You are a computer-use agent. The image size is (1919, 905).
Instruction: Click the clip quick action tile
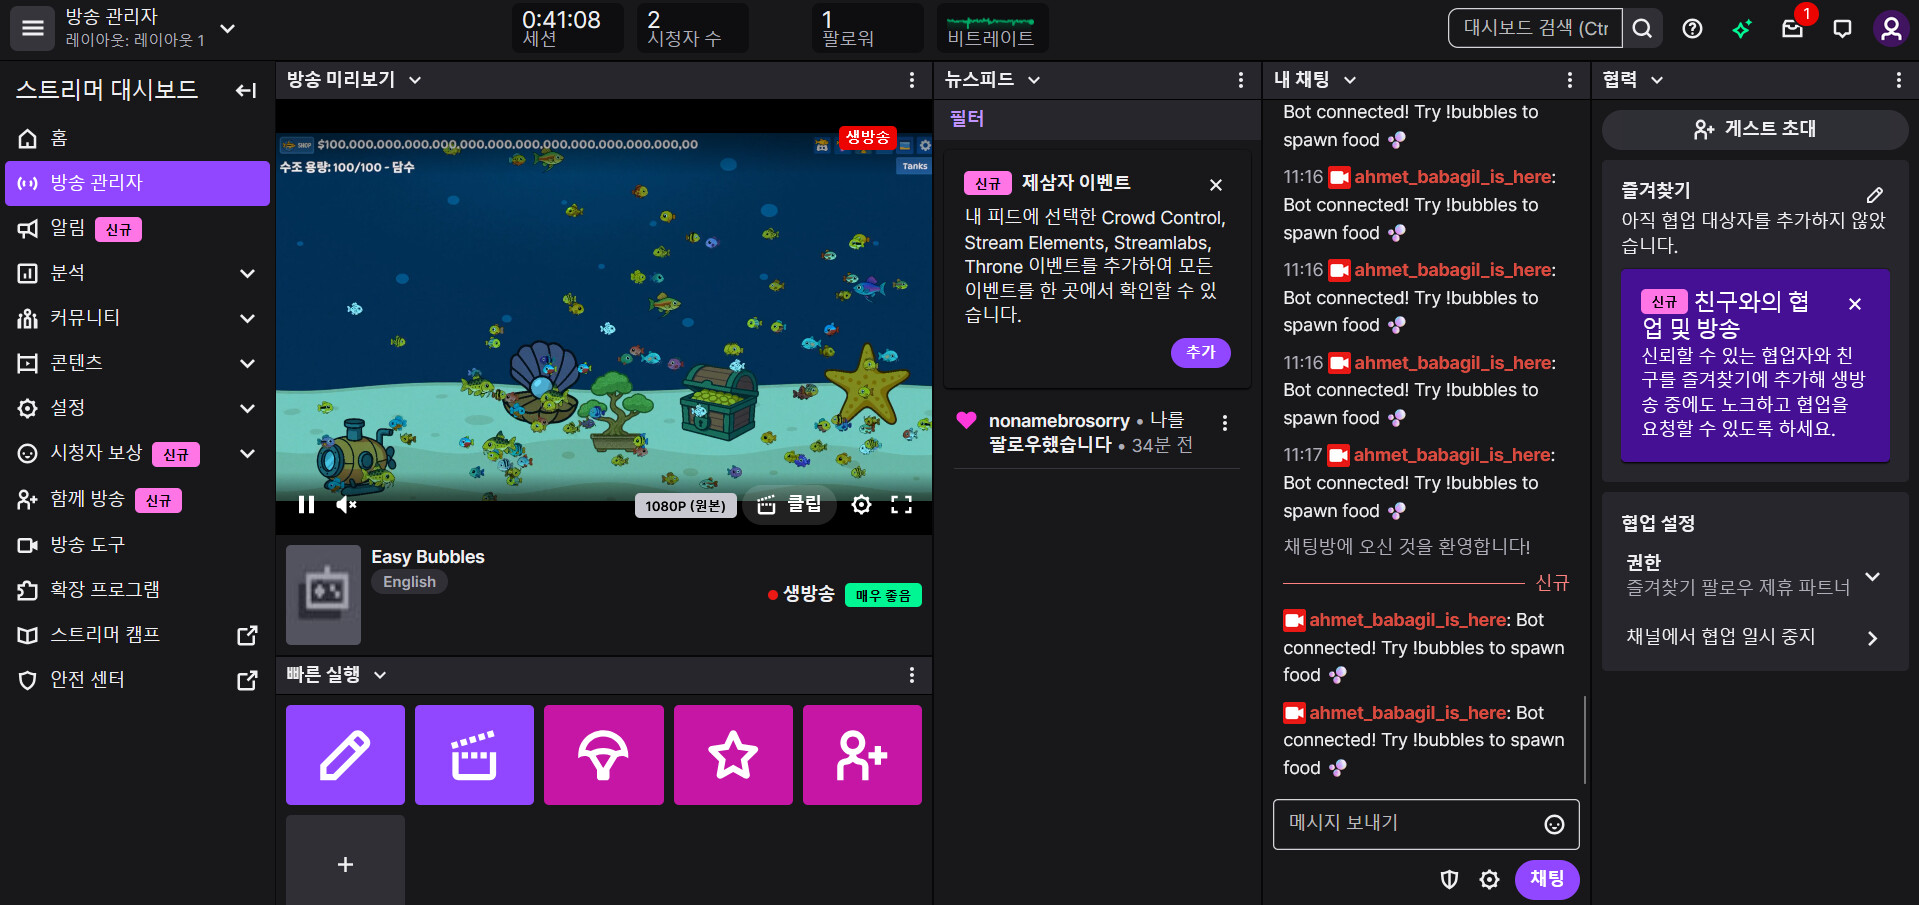pos(474,755)
